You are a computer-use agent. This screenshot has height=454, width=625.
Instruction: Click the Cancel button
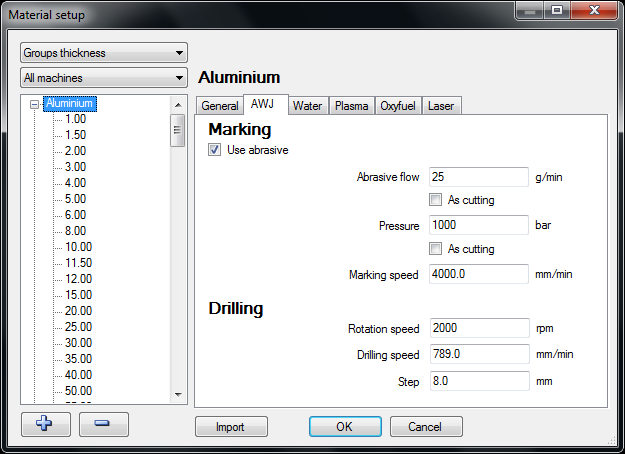coord(426,427)
